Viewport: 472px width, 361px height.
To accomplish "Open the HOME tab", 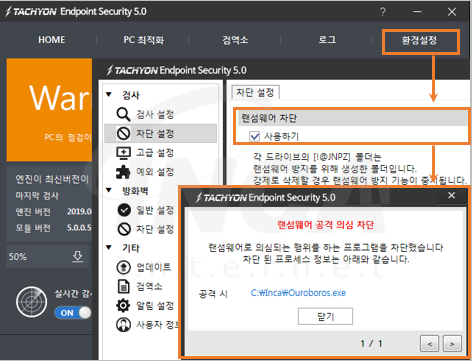I will pos(52,40).
